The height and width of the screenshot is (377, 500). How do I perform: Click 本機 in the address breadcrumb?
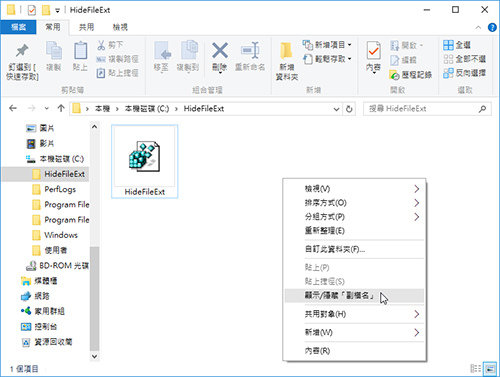pyautogui.click(x=102, y=109)
